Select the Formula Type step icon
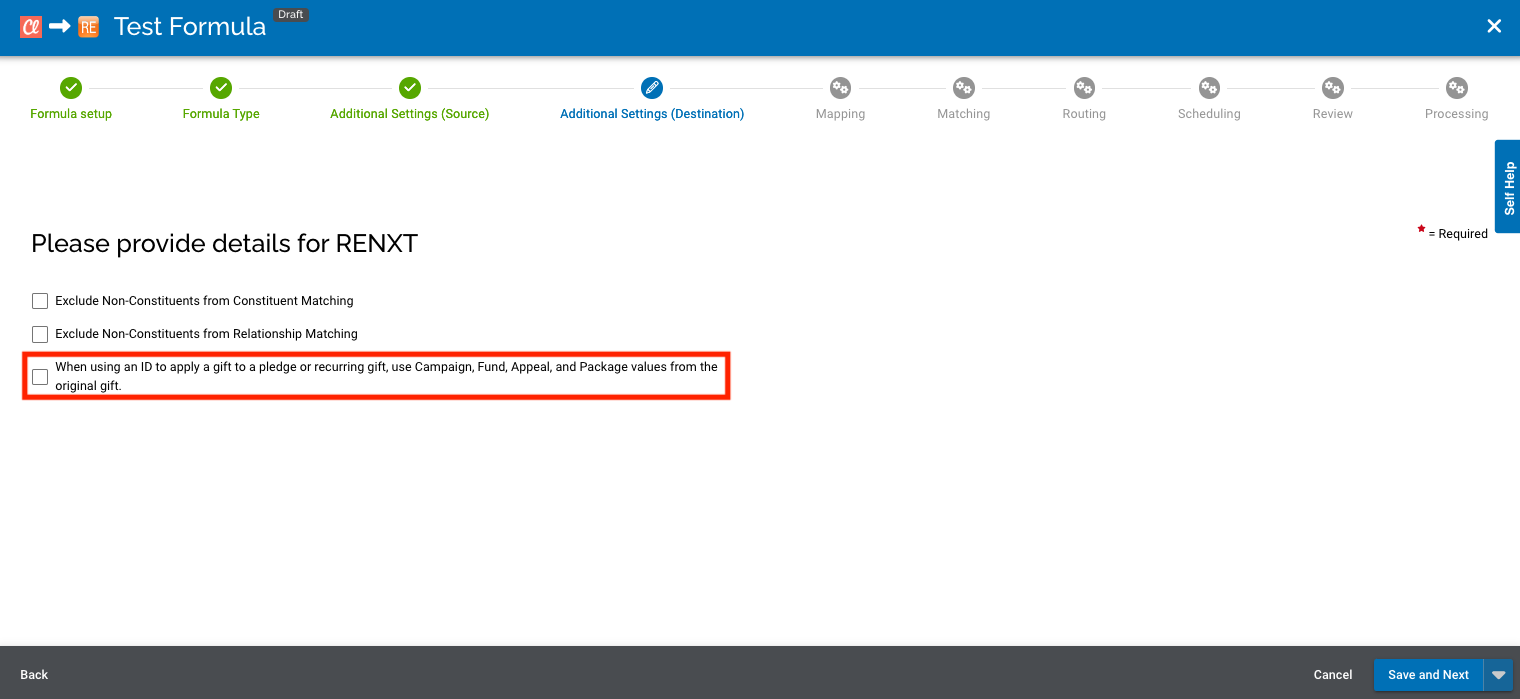The width and height of the screenshot is (1520, 699). [220, 88]
